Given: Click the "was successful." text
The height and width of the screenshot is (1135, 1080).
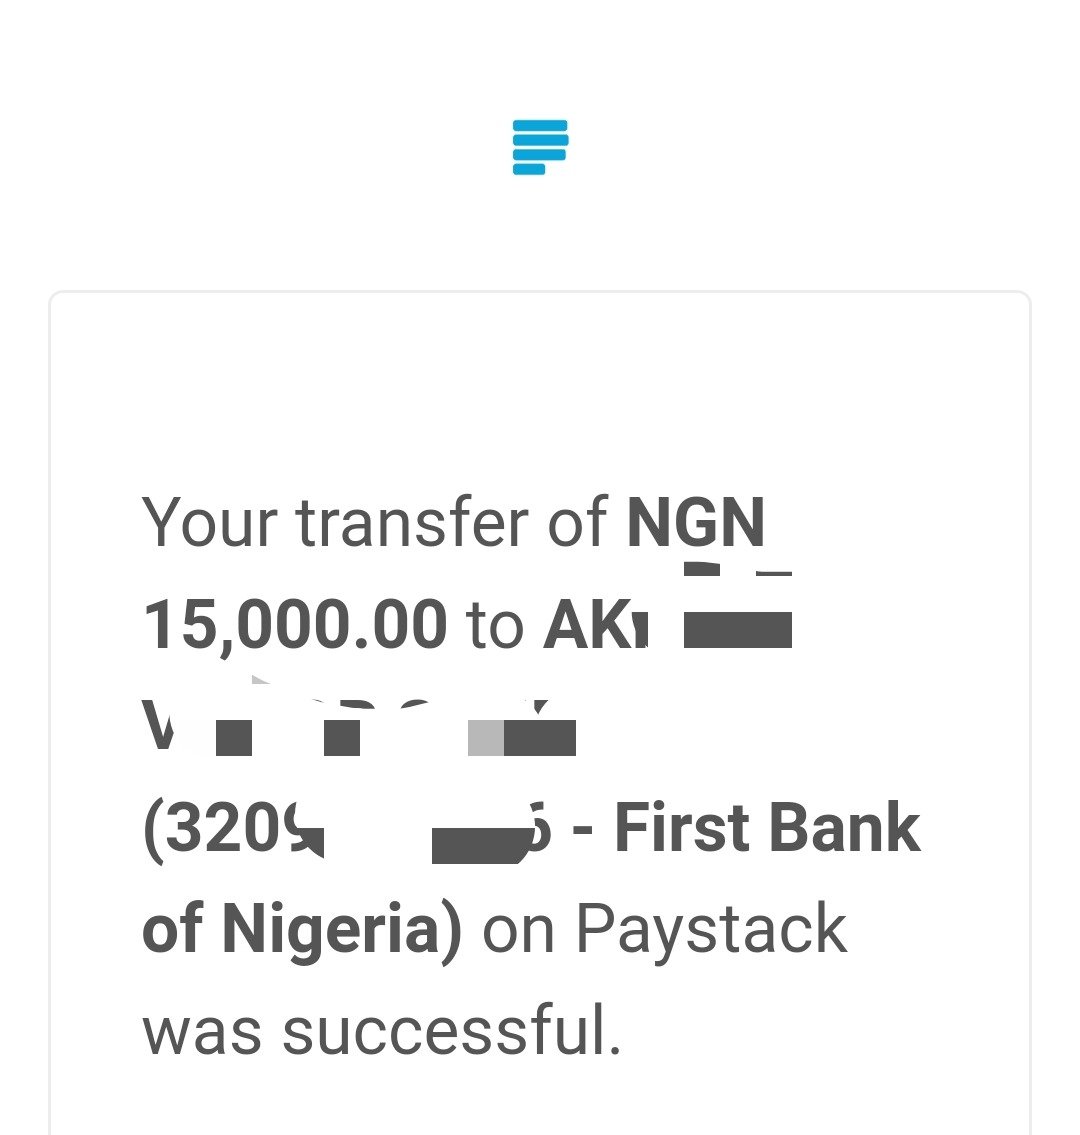Looking at the screenshot, I should pos(381,1031).
